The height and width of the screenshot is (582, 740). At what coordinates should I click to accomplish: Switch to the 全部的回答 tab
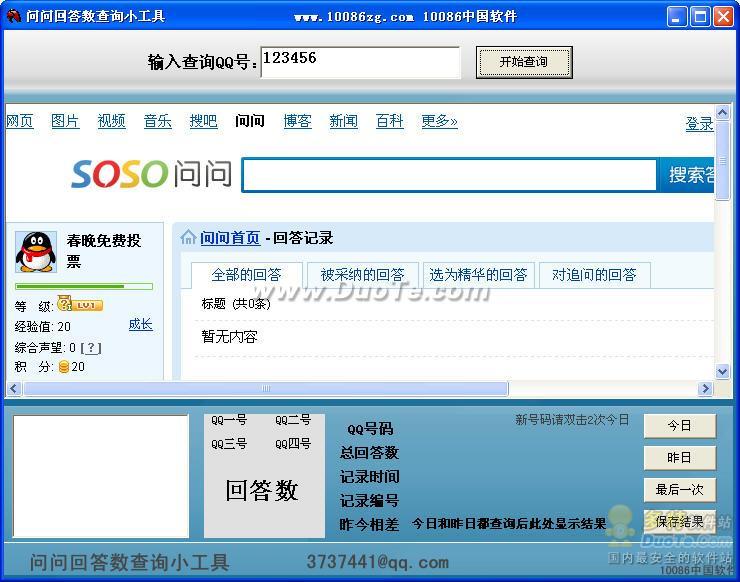(246, 275)
